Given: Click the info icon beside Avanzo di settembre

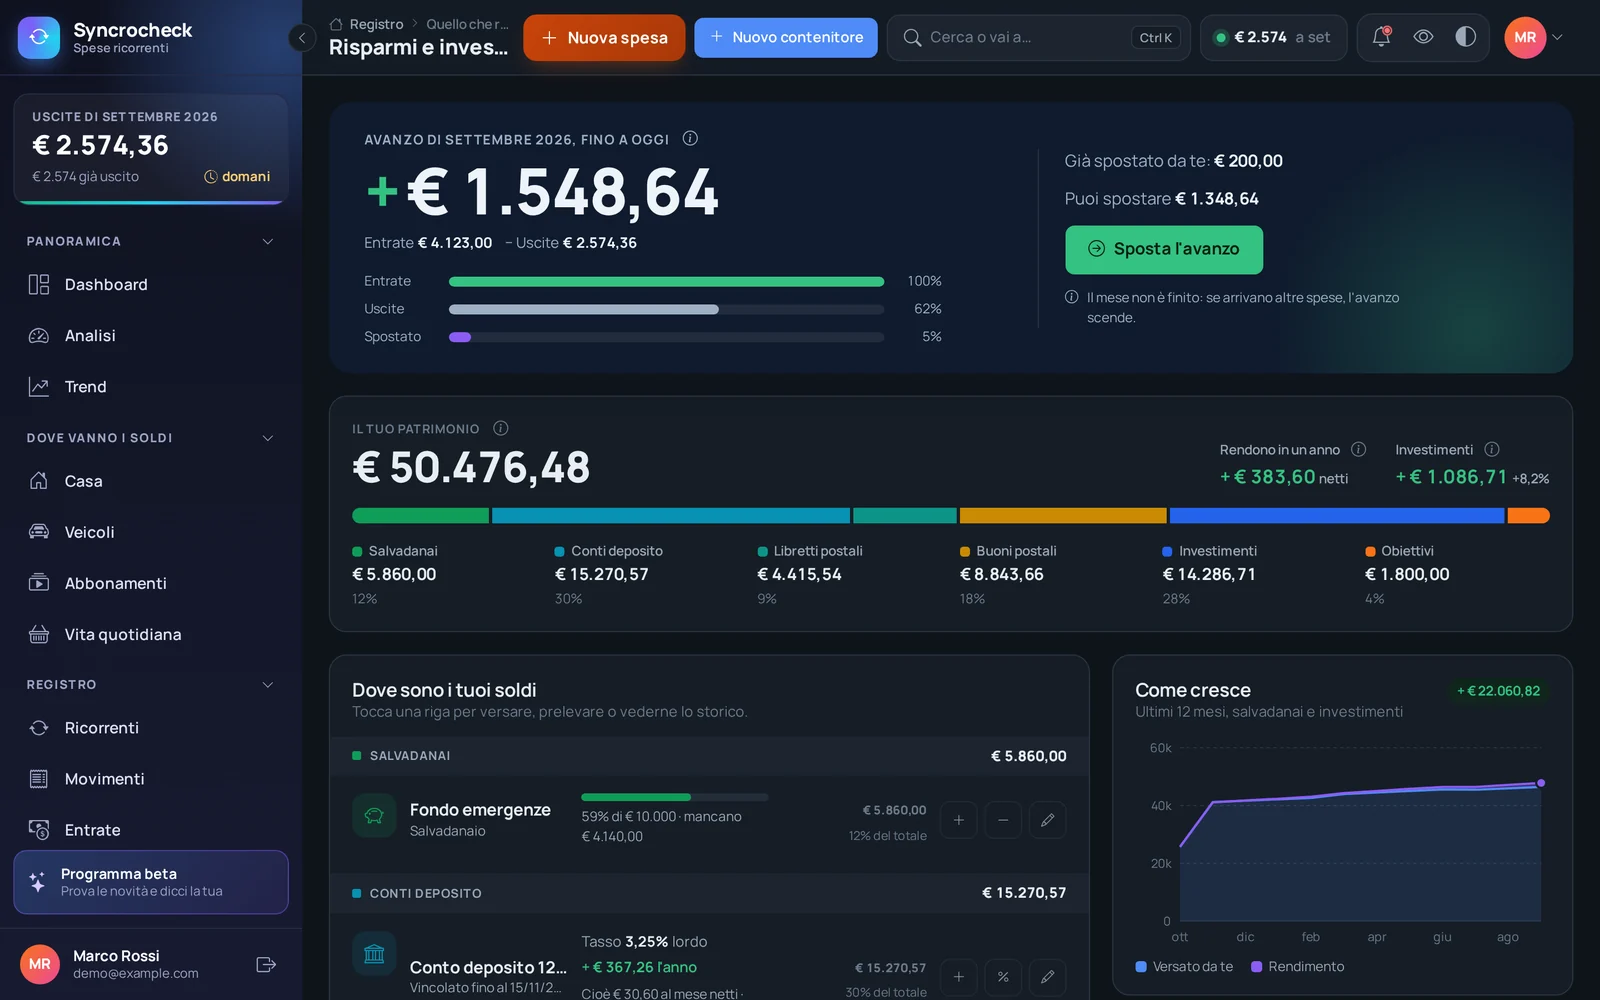Looking at the screenshot, I should point(690,138).
